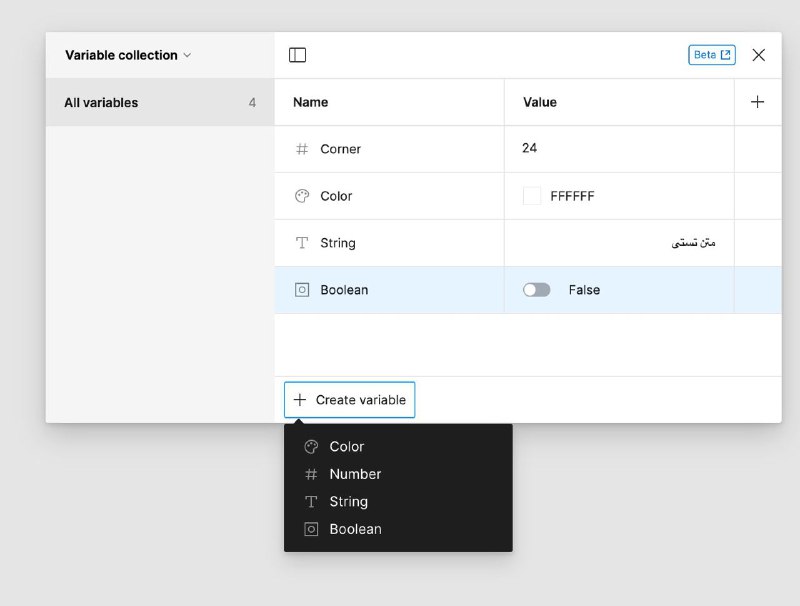The height and width of the screenshot is (606, 800).
Task: Click the plus icon to add a mode column
Action: (757, 102)
